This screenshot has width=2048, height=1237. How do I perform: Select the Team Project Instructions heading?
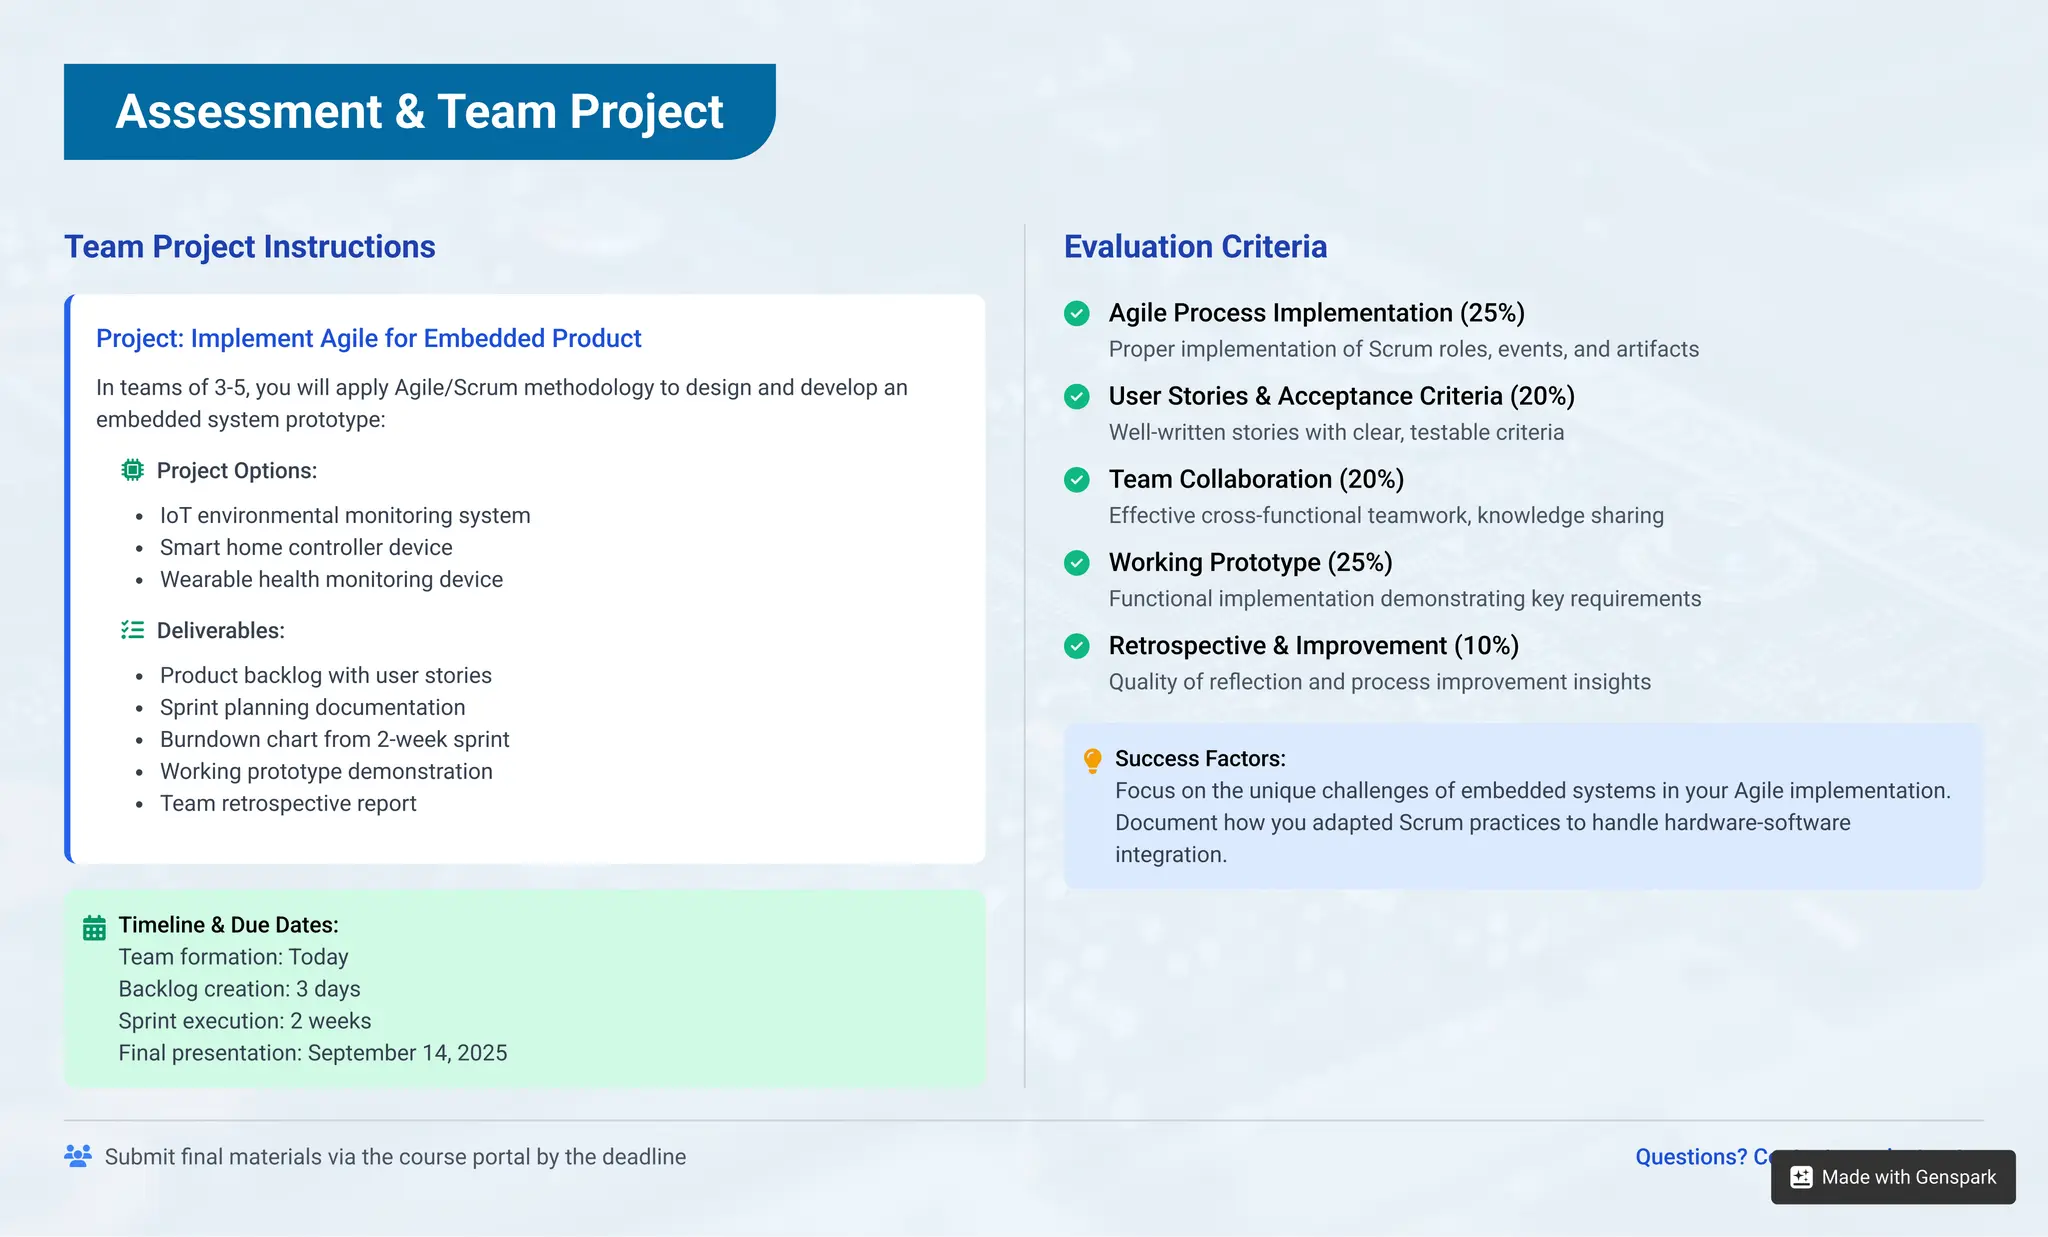pos(250,247)
